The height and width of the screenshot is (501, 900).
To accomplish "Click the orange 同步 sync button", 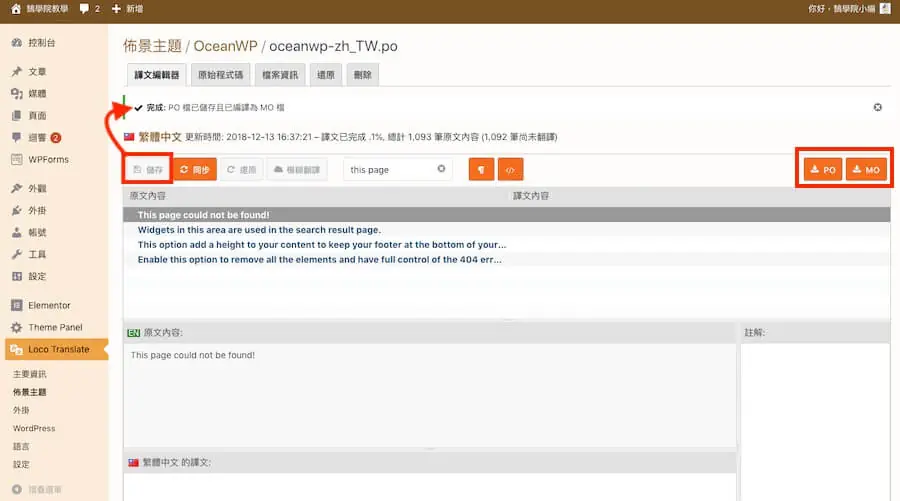I will [x=195, y=169].
